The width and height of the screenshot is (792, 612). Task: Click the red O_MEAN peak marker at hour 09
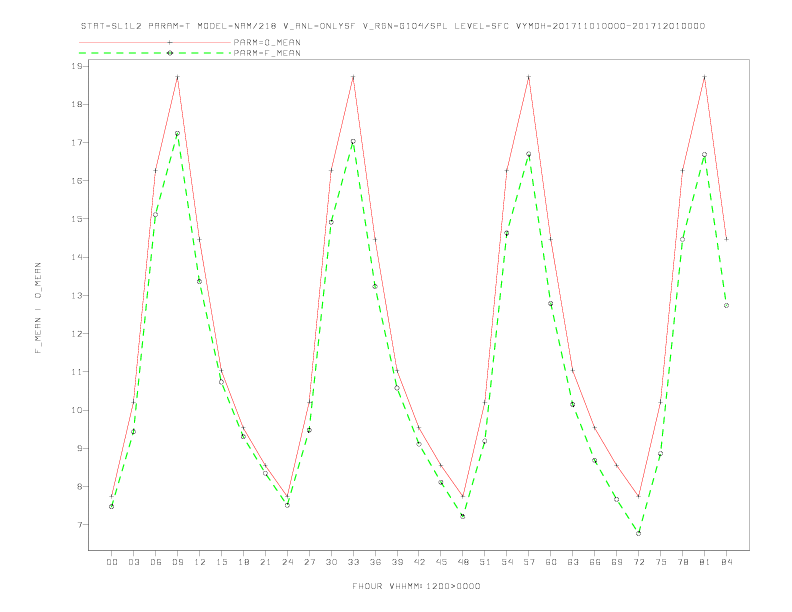(x=177, y=77)
